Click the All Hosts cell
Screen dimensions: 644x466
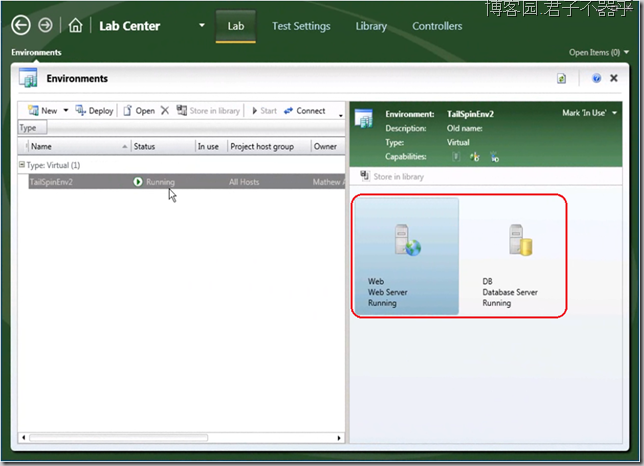click(244, 182)
